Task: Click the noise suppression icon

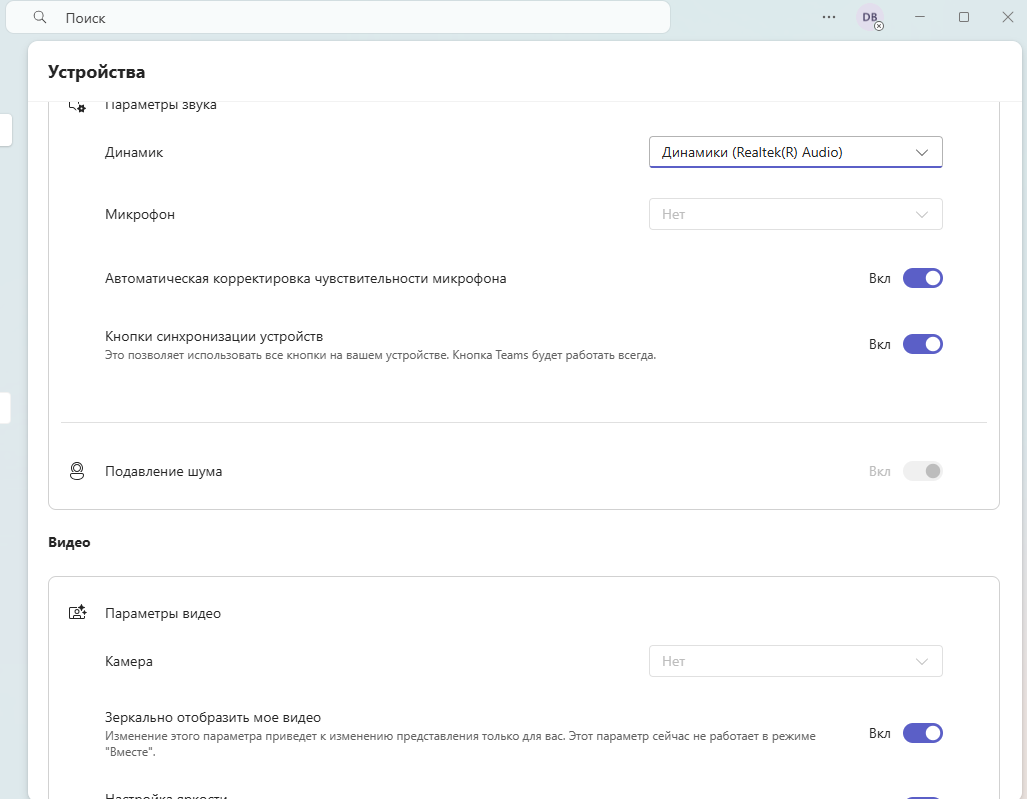Action: tap(77, 471)
